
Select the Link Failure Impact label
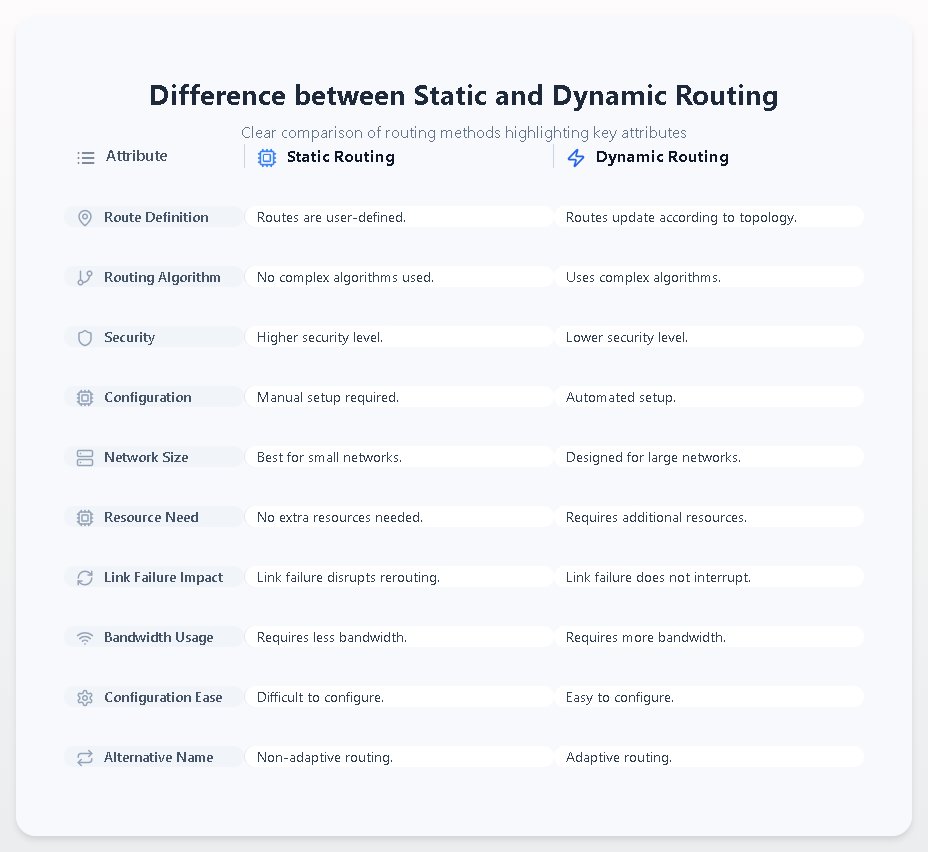(164, 577)
